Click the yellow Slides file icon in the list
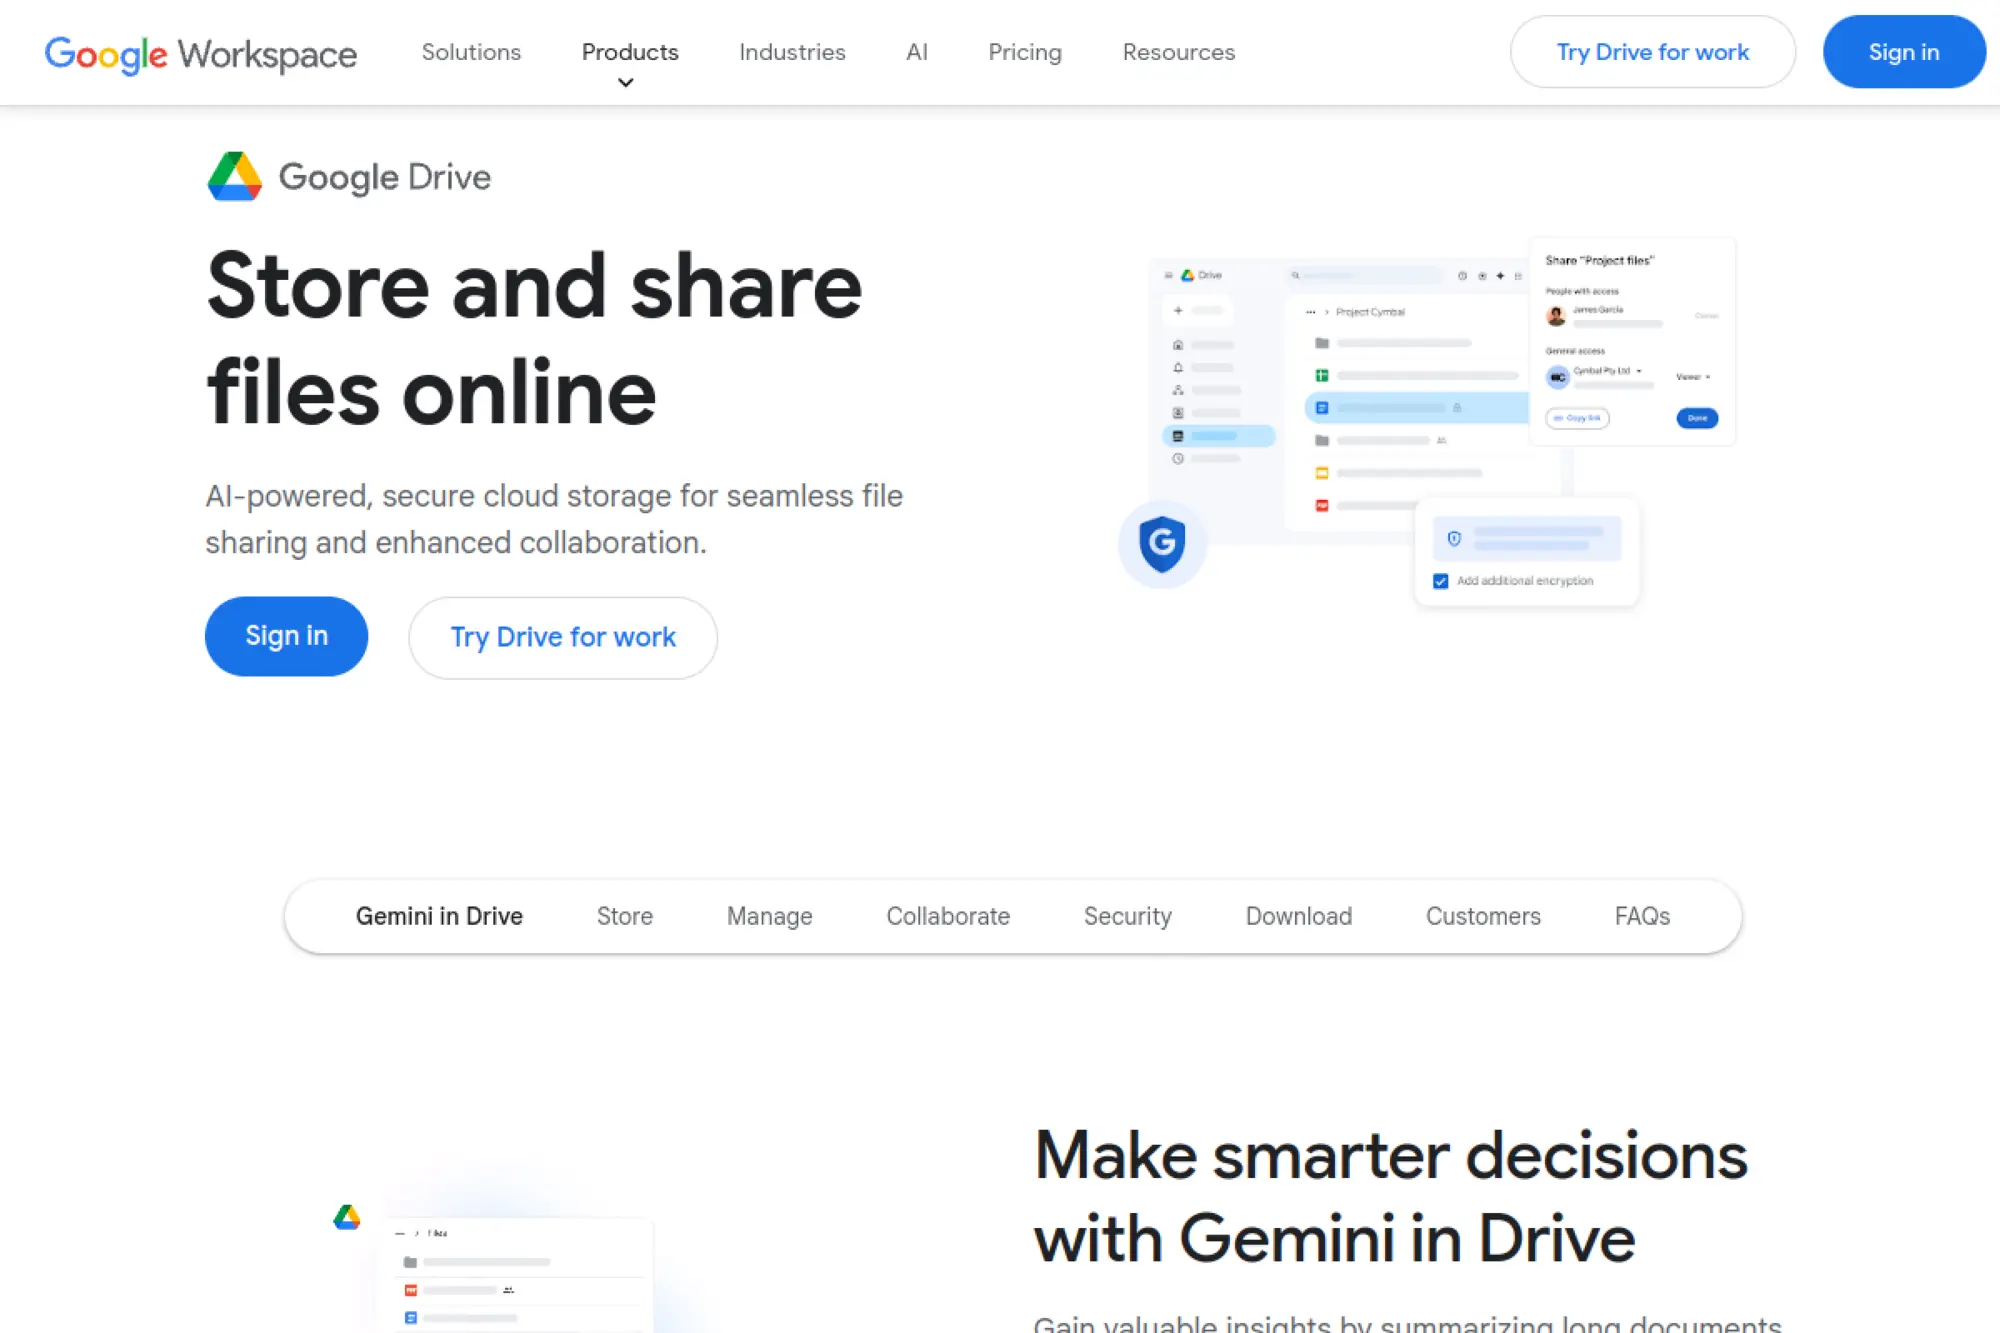 tap(1322, 473)
